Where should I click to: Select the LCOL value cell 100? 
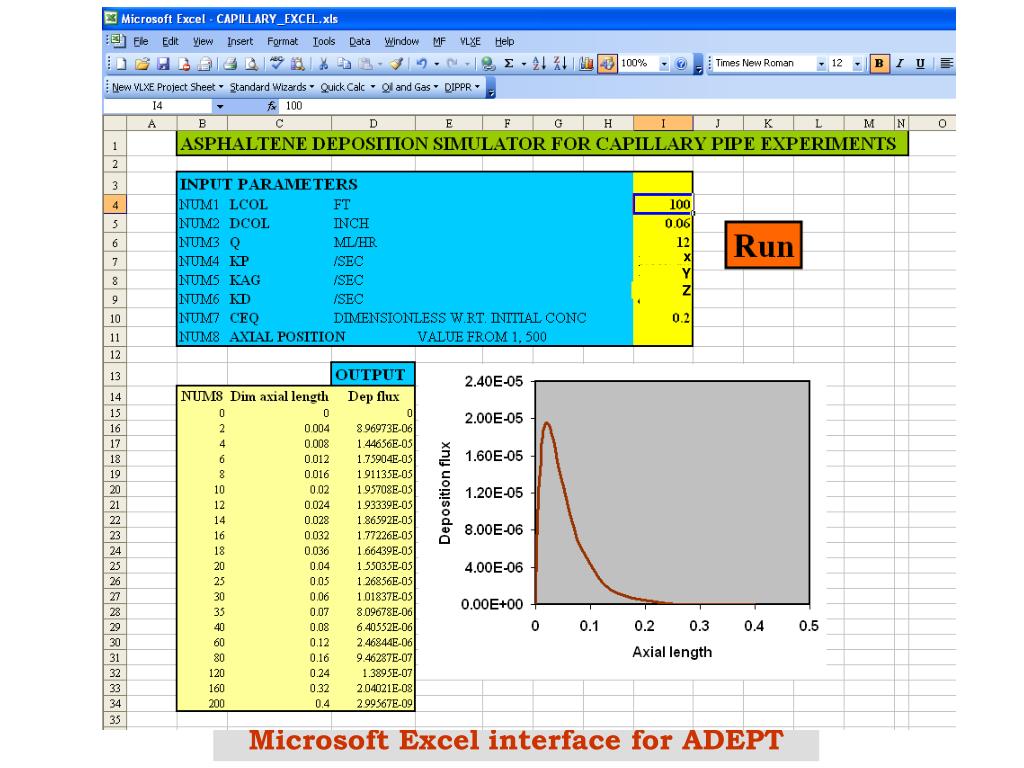[663, 204]
